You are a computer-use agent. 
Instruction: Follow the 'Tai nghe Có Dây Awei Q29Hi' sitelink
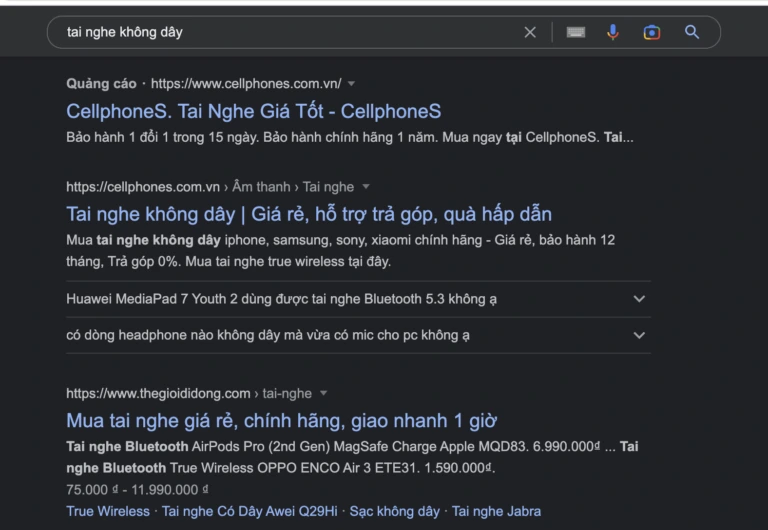[x=250, y=511]
